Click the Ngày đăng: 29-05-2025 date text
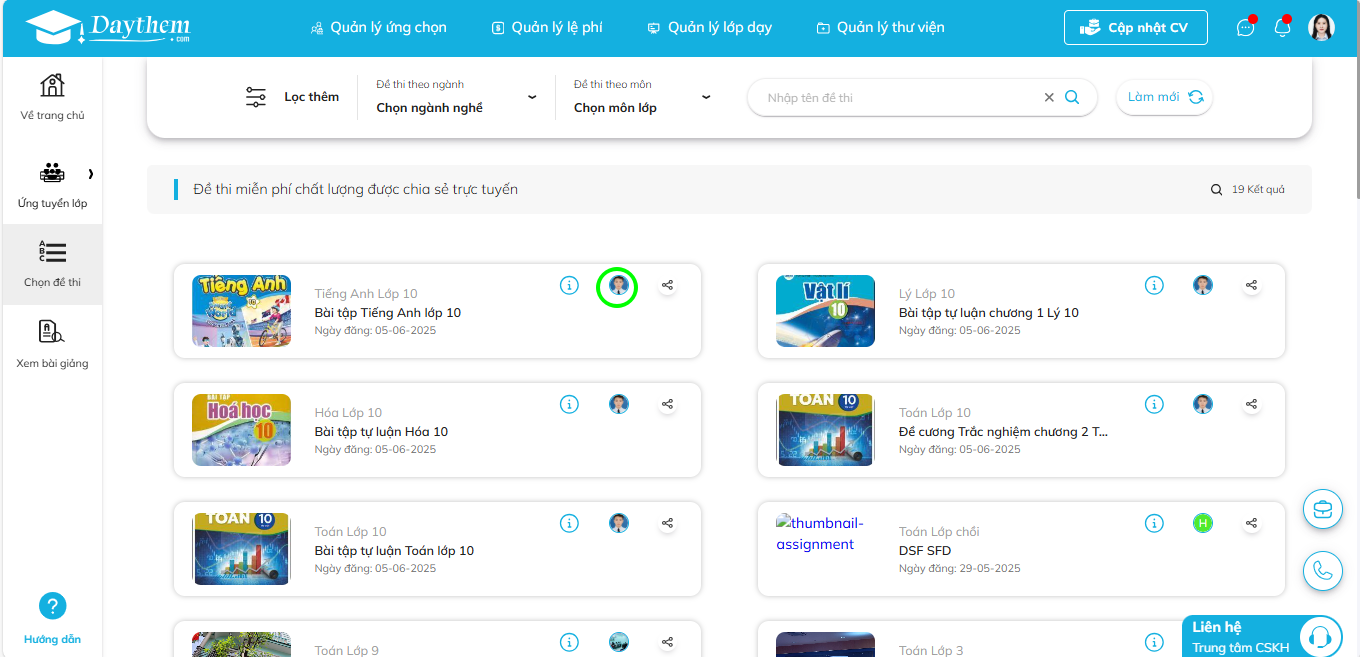Image resolution: width=1360 pixels, height=657 pixels. (x=960, y=569)
